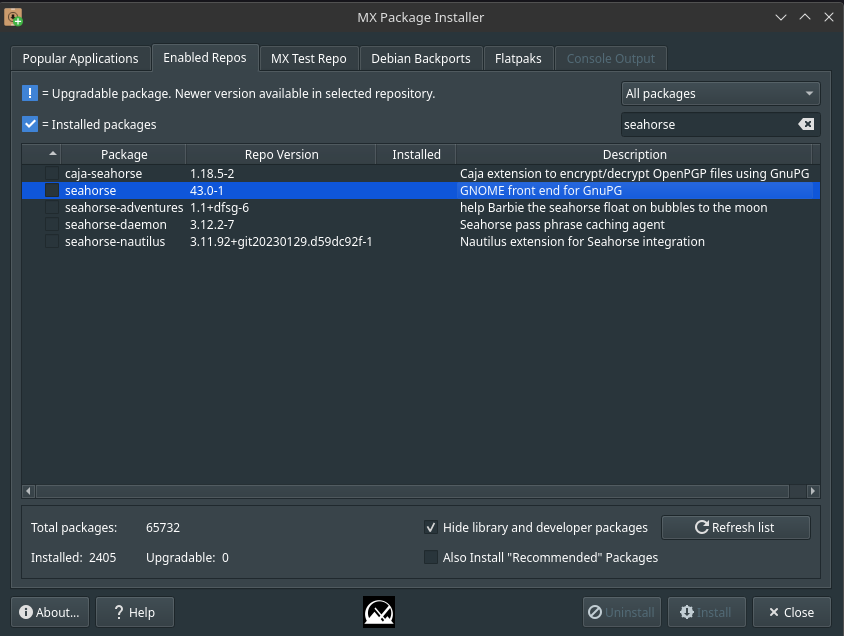844x636 pixels.
Task: Open Help with the Help button
Action: pos(135,612)
